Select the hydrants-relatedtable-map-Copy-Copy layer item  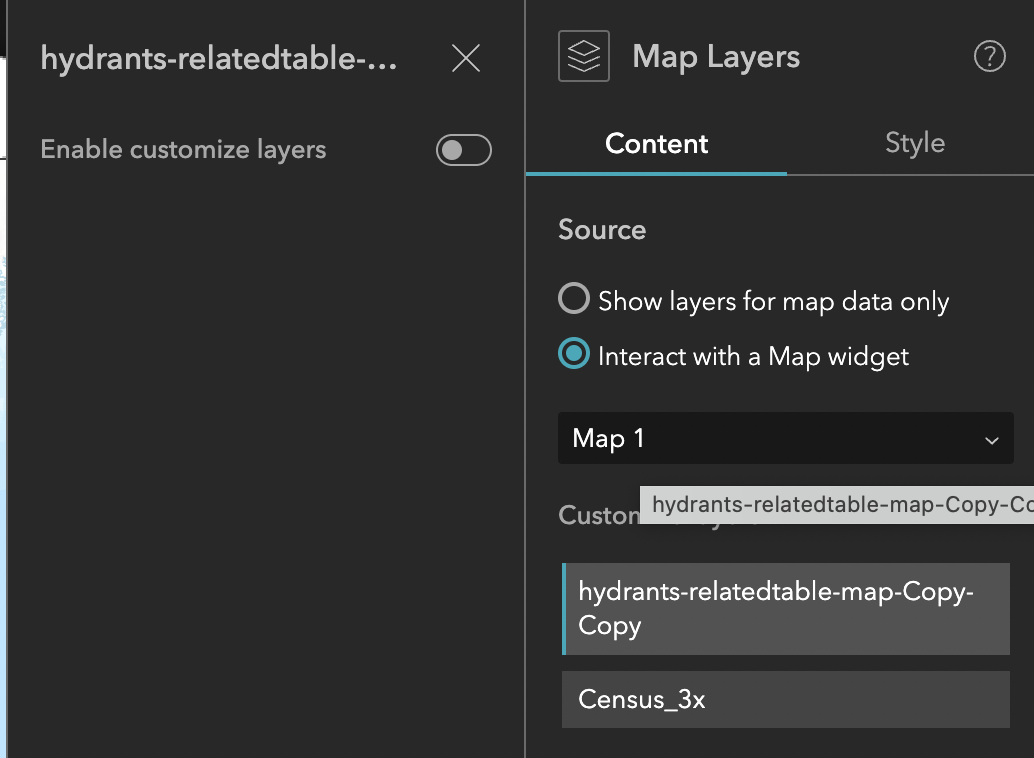(x=786, y=609)
